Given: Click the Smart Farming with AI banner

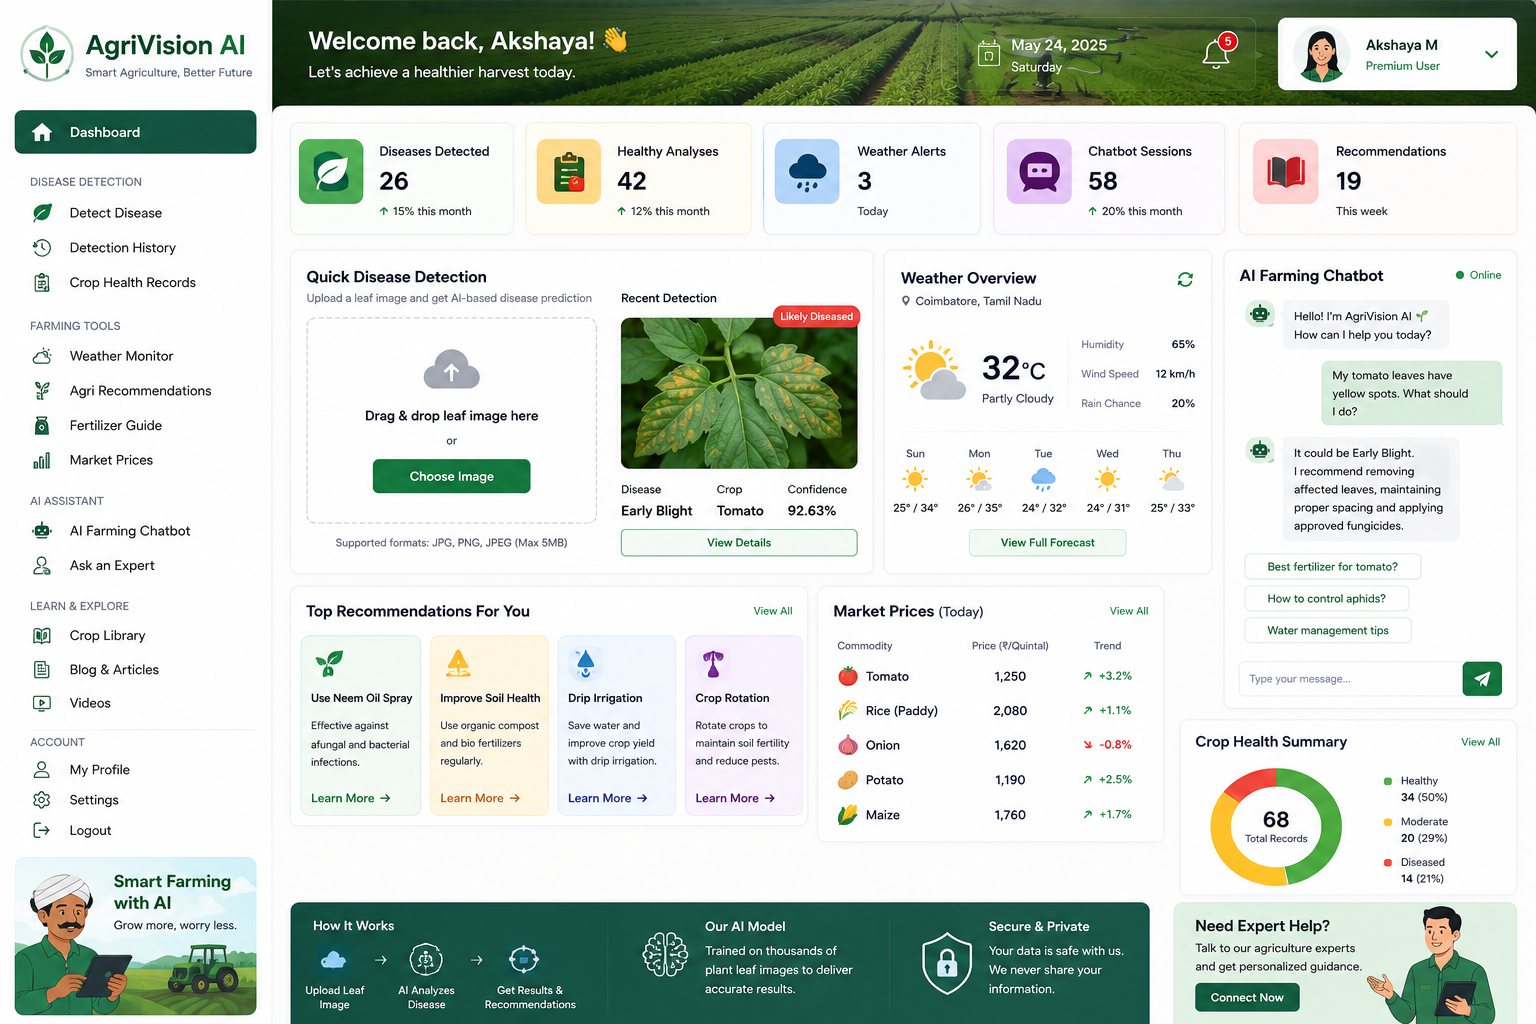Looking at the screenshot, I should coord(135,936).
